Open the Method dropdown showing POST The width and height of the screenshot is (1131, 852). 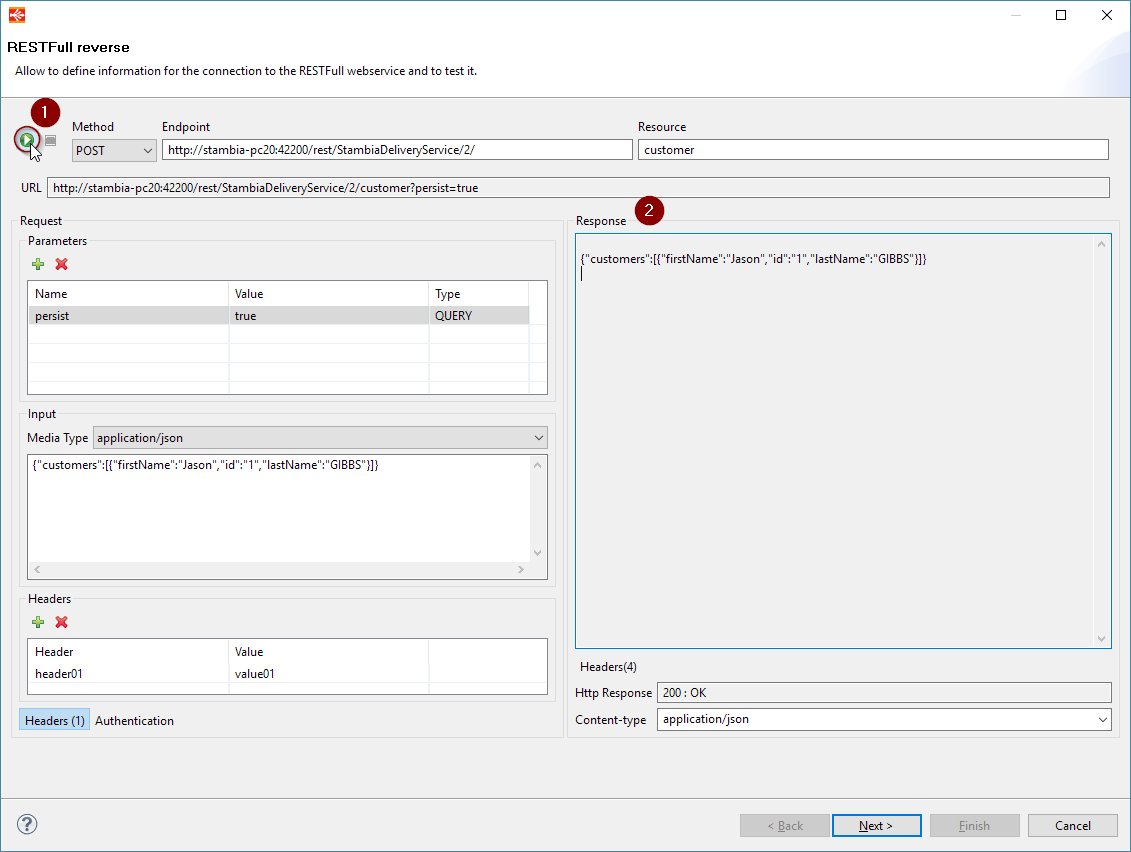pyautogui.click(x=113, y=149)
